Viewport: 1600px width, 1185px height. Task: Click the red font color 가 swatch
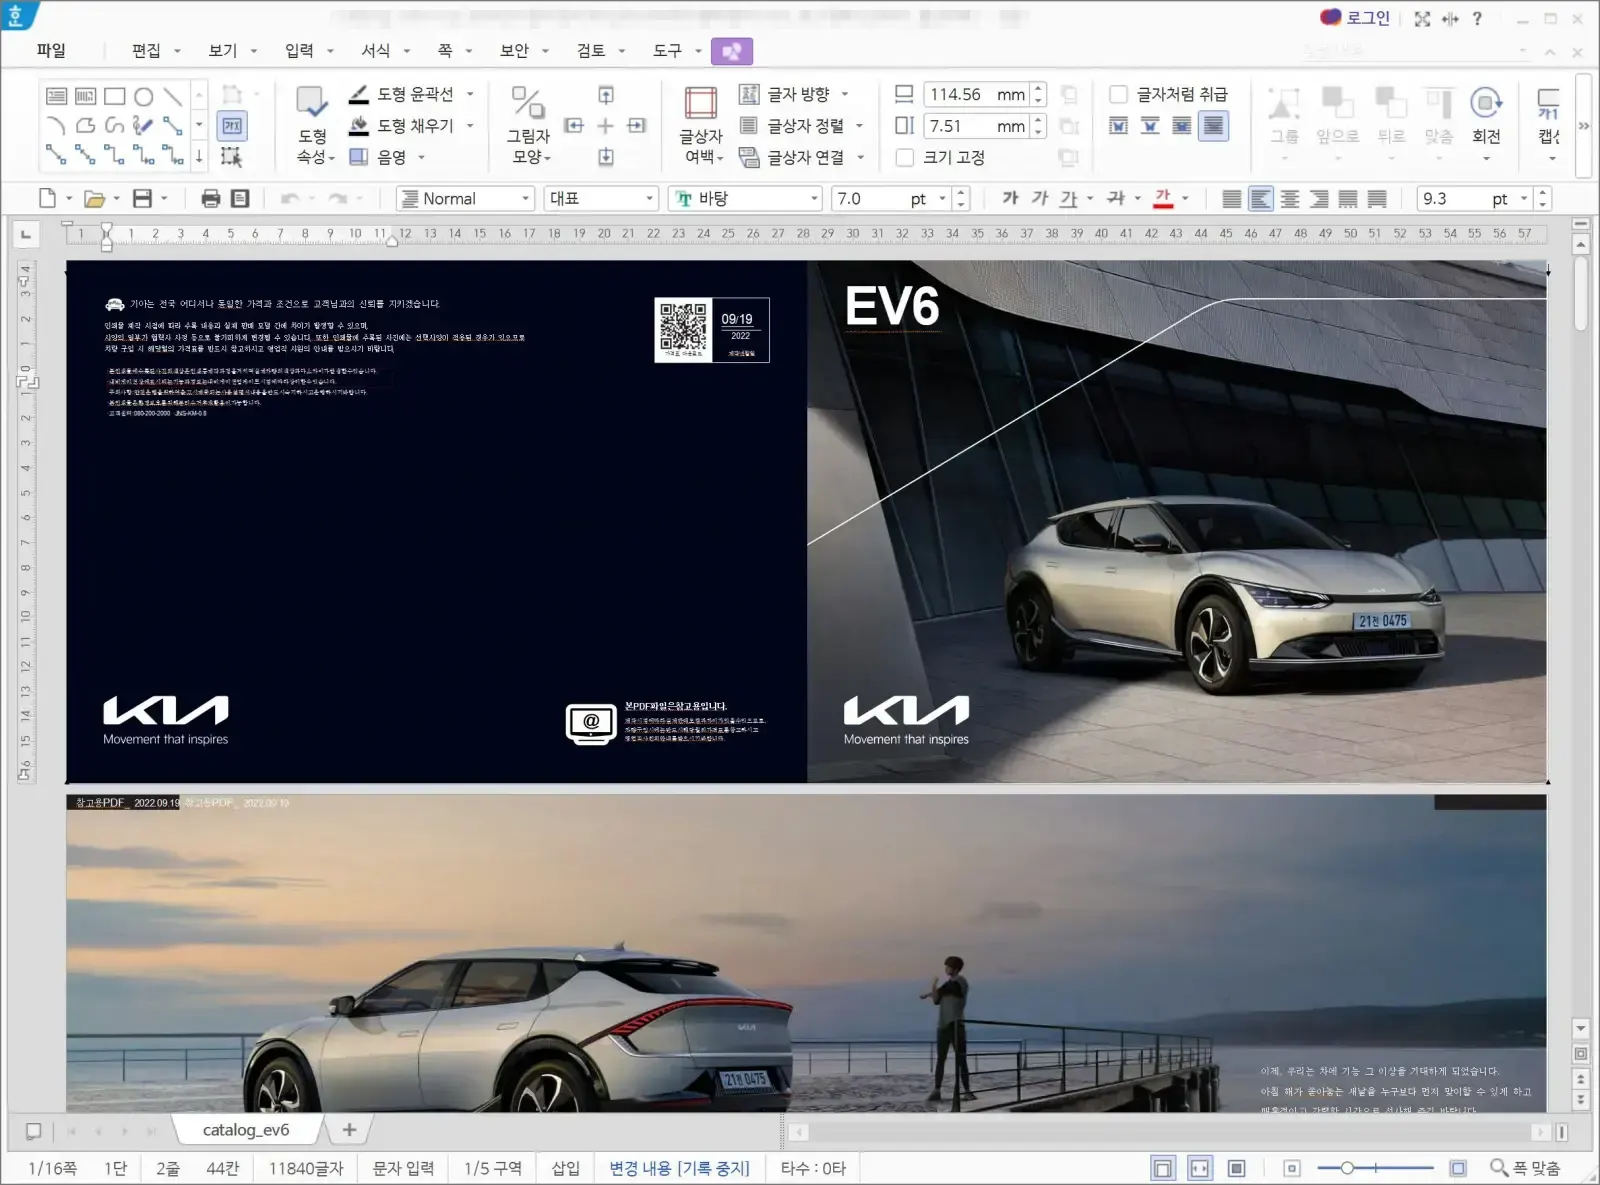pyautogui.click(x=1163, y=198)
